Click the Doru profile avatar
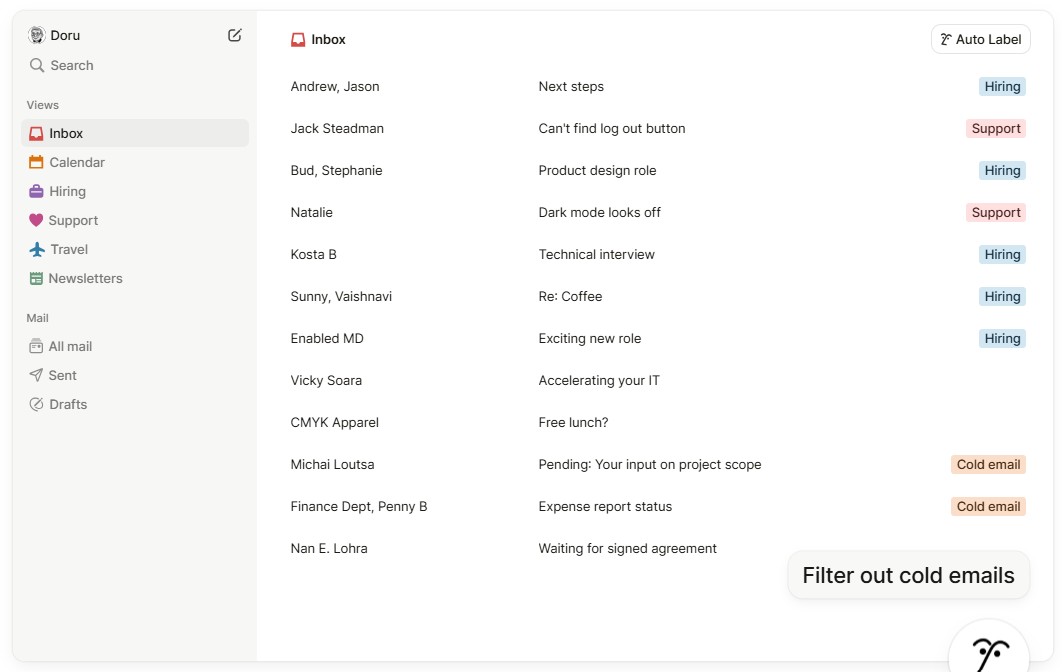The image size is (1062, 672). click(37, 35)
